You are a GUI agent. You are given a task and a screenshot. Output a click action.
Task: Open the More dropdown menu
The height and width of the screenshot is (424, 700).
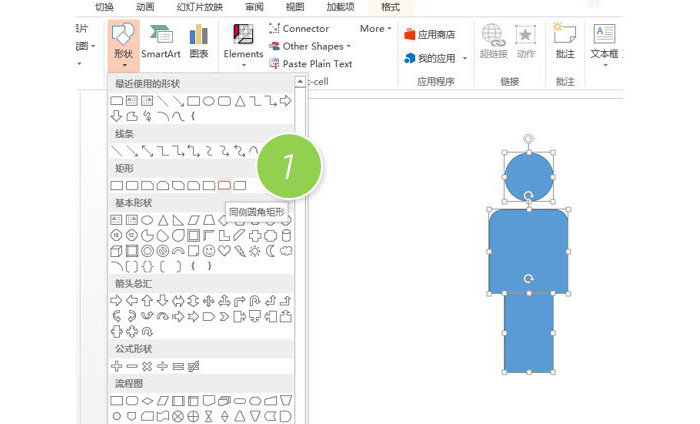pos(375,29)
